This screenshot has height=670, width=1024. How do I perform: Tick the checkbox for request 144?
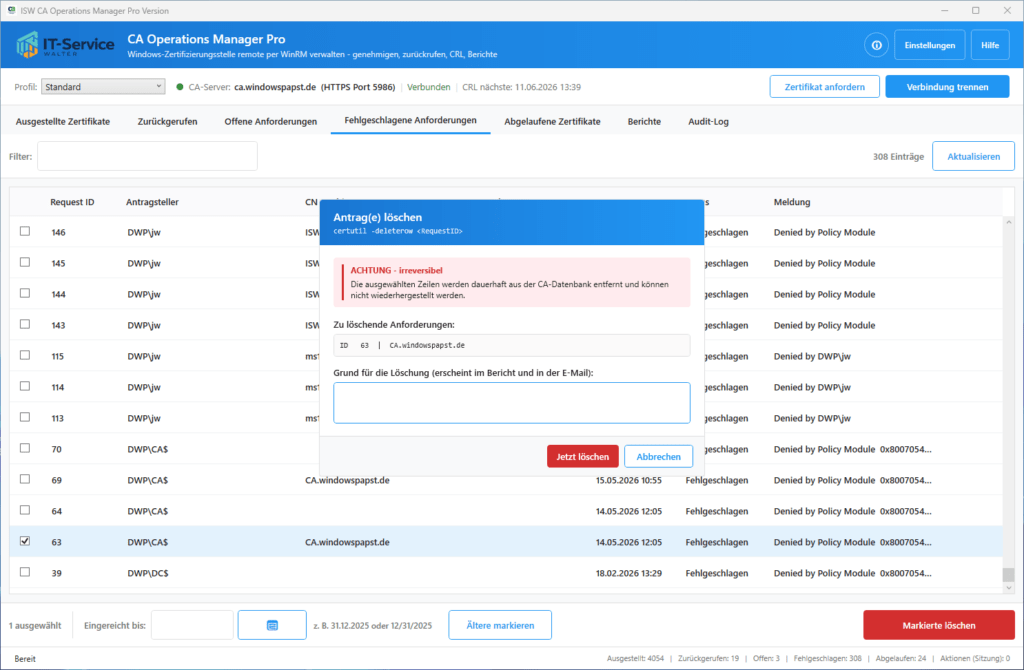(x=25, y=293)
